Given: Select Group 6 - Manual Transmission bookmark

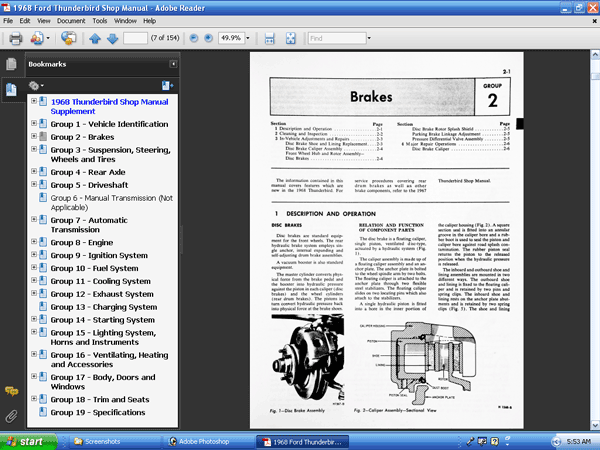Looking at the screenshot, I should tap(112, 203).
